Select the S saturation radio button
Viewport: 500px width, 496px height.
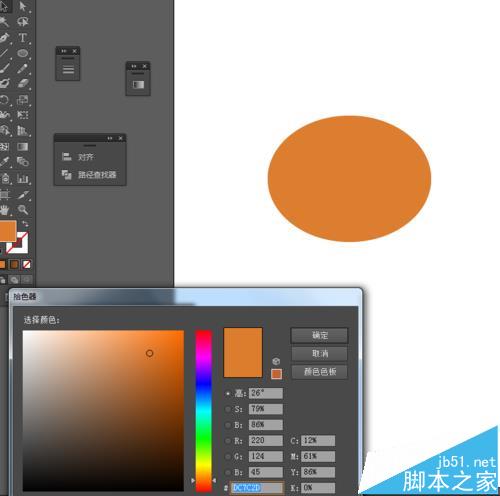[x=228, y=409]
